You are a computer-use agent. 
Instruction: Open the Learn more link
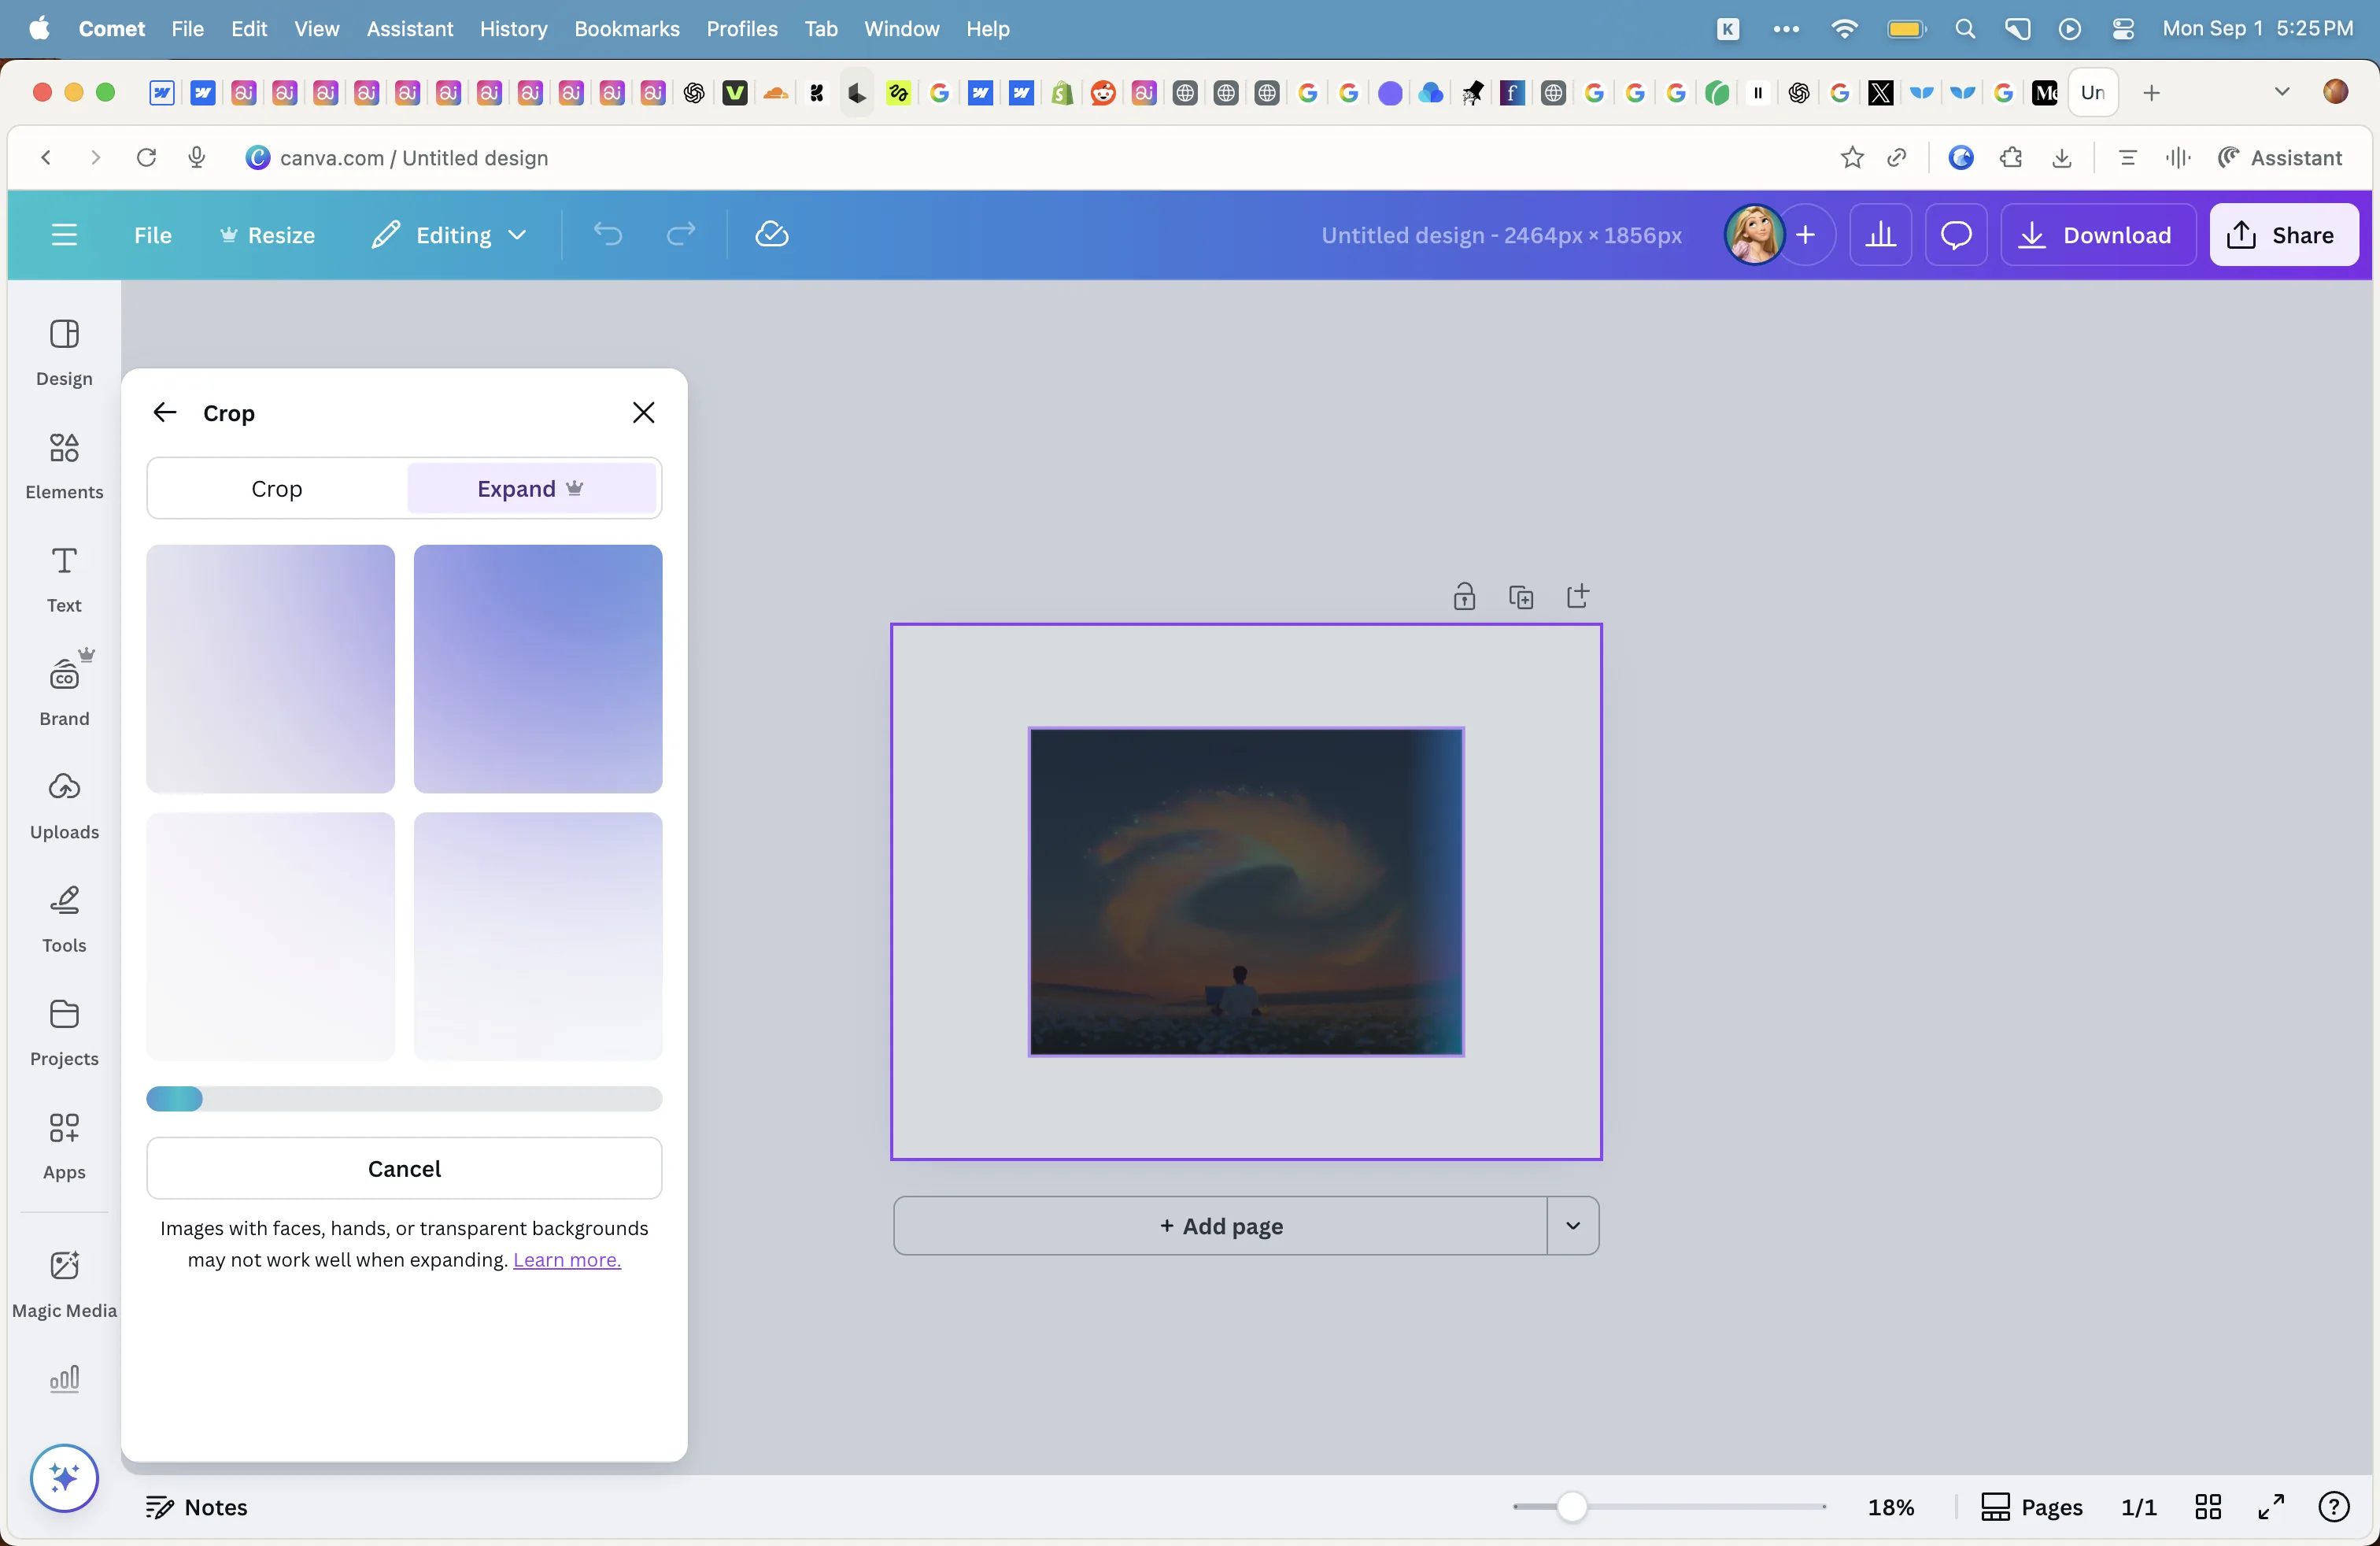(567, 1259)
